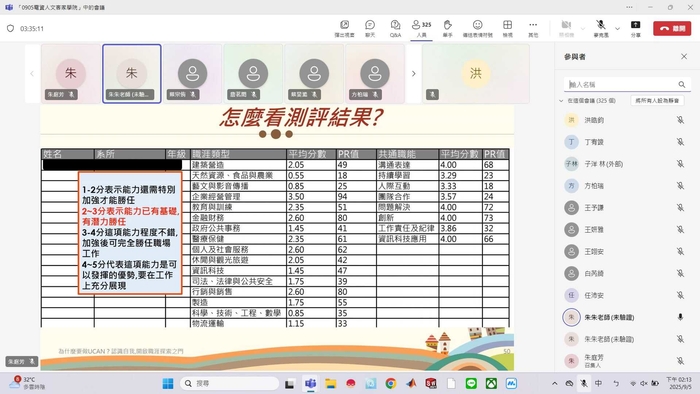Select 洪 participant's large video tile
Image resolution: width=700 pixels, height=394 pixels.
click(x=476, y=74)
